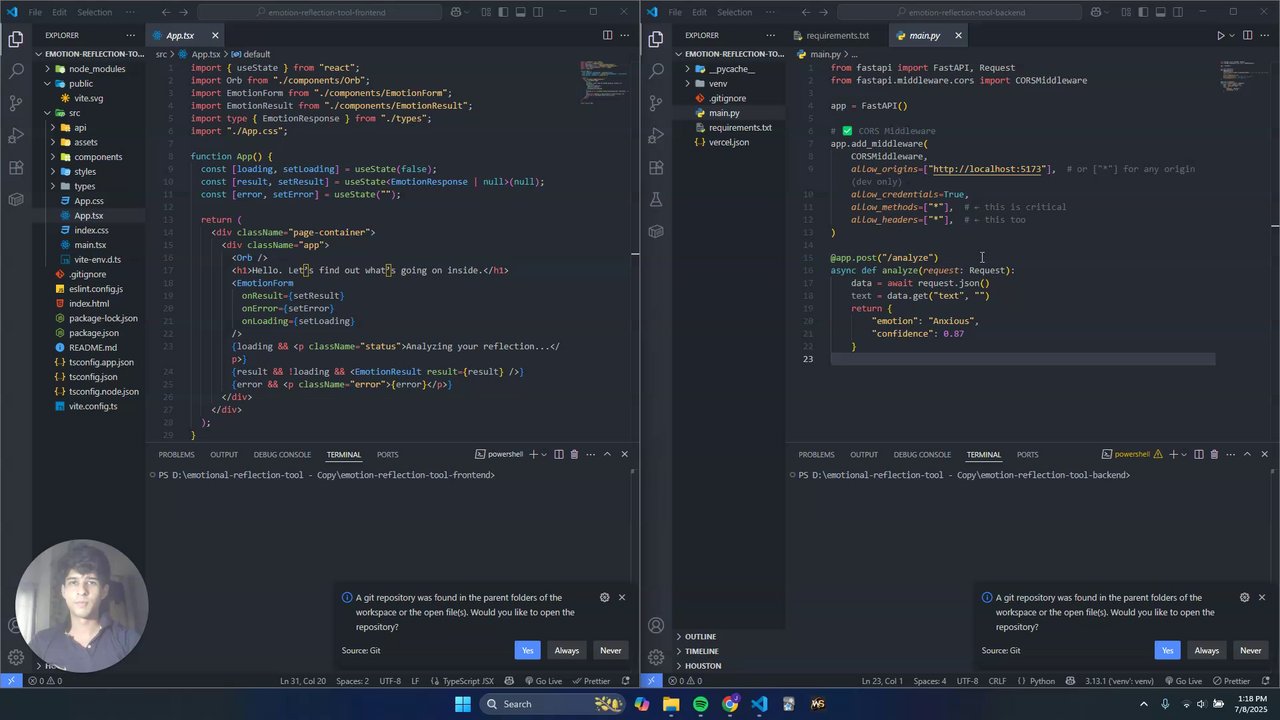Open Manage gear in backend window activity bar
Viewport: 1280px width, 720px height.
[x=656, y=657]
